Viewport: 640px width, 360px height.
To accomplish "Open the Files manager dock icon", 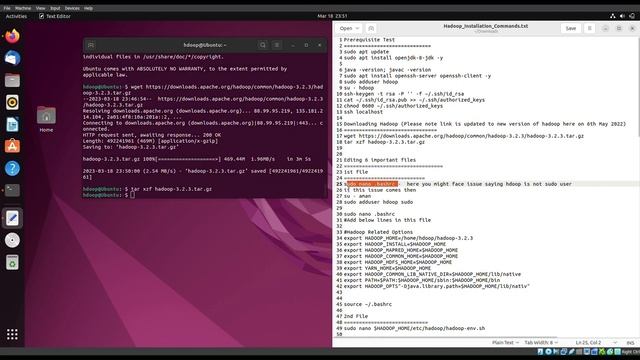I will [x=12, y=80].
